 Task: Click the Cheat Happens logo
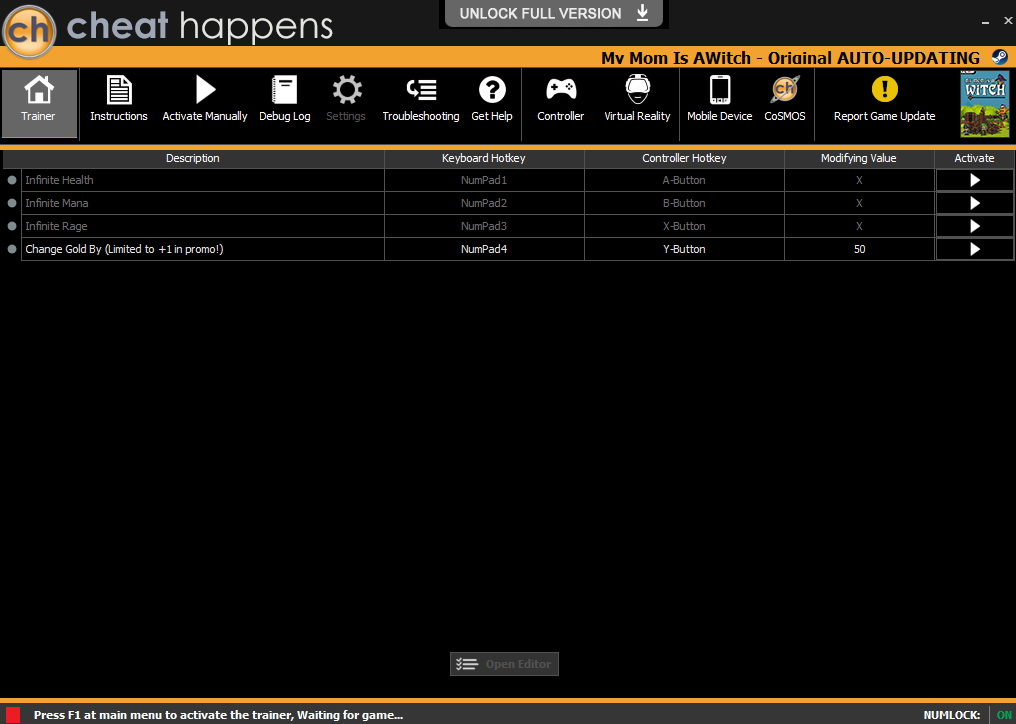[x=29, y=30]
